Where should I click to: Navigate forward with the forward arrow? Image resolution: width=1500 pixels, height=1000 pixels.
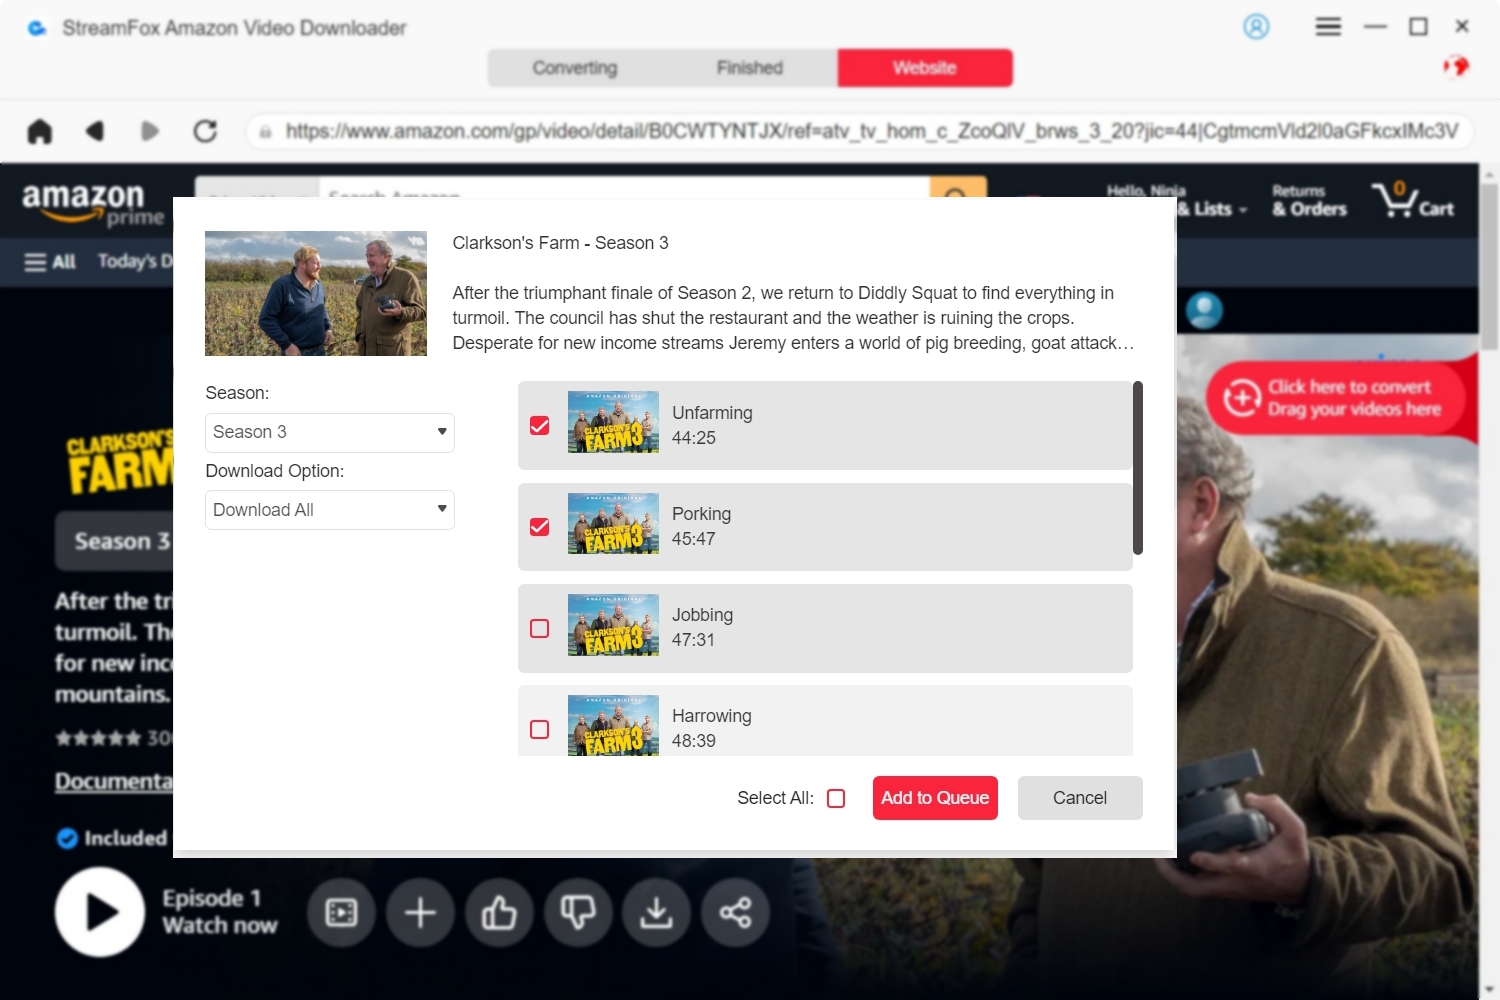(150, 131)
